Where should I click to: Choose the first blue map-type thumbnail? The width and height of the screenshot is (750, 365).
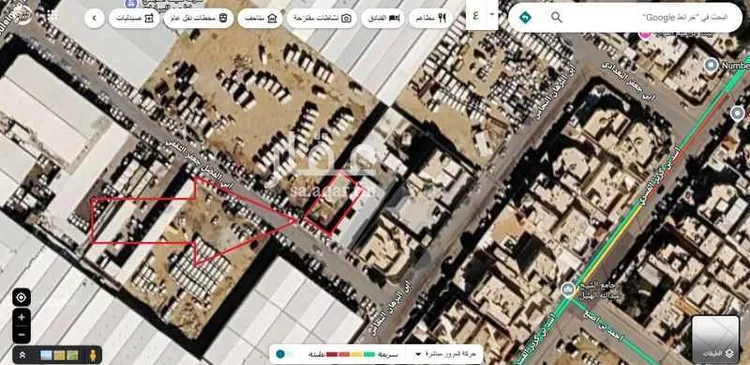pyautogui.click(x=46, y=355)
